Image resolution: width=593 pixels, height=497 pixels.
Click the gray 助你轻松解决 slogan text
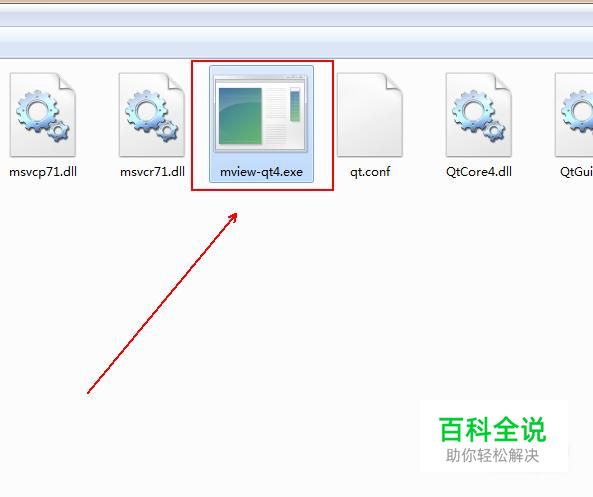[492, 455]
